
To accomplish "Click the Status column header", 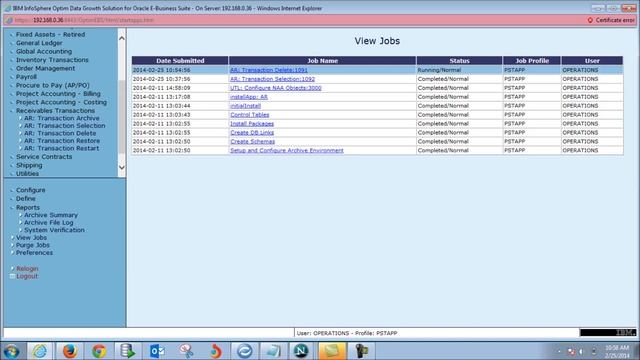I will point(459,61).
